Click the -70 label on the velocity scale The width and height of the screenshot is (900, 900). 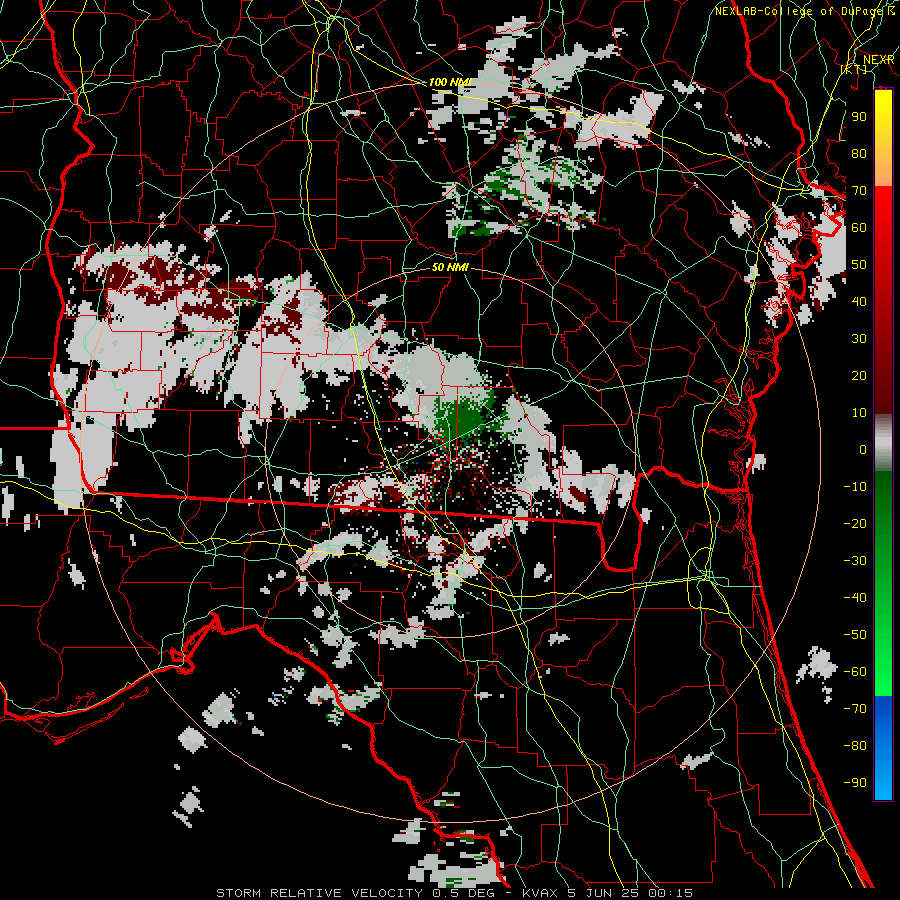click(x=855, y=708)
